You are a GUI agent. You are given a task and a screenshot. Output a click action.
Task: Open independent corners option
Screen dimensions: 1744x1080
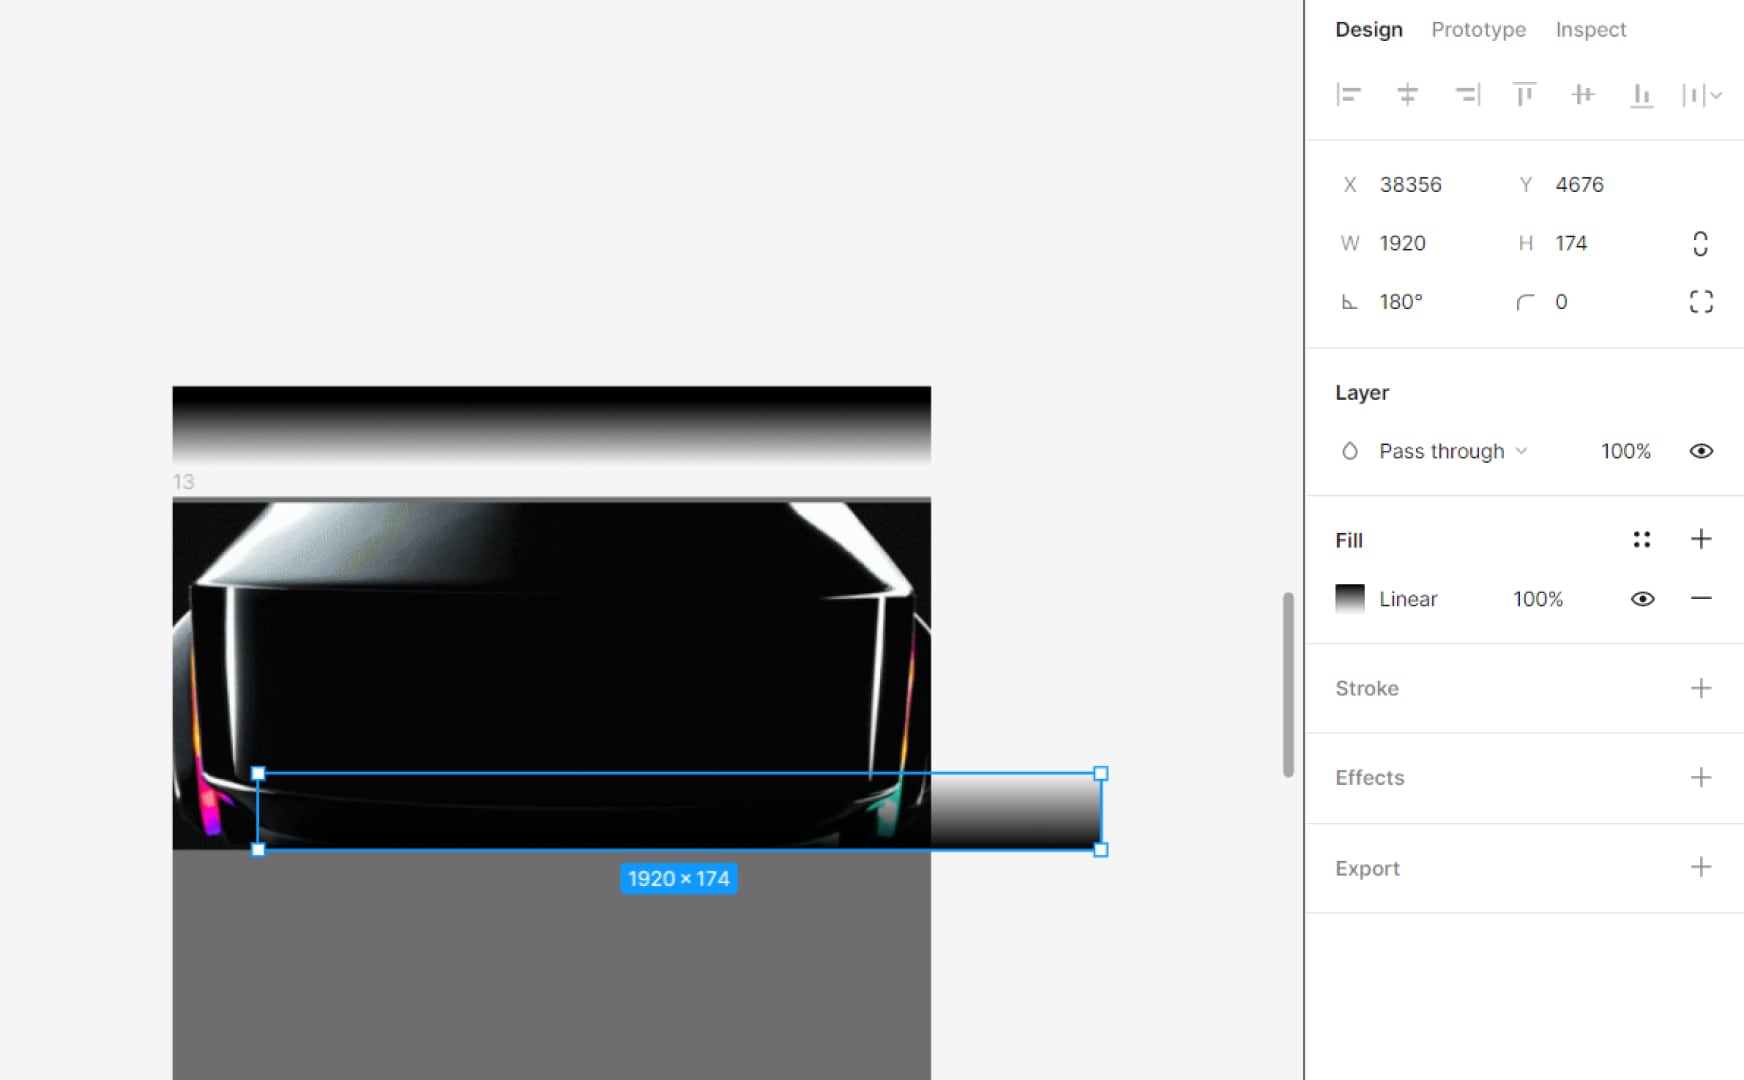1701,302
